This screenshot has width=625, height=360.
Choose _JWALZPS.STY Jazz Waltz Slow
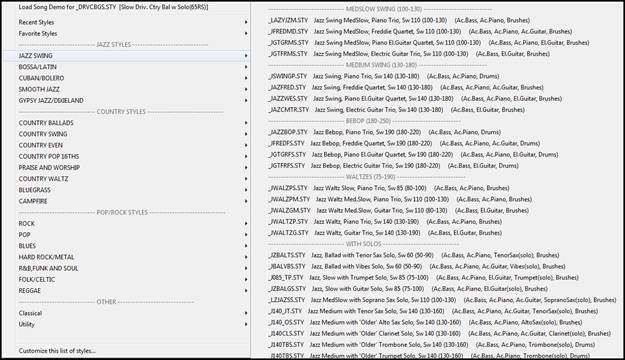pyautogui.click(x=389, y=188)
